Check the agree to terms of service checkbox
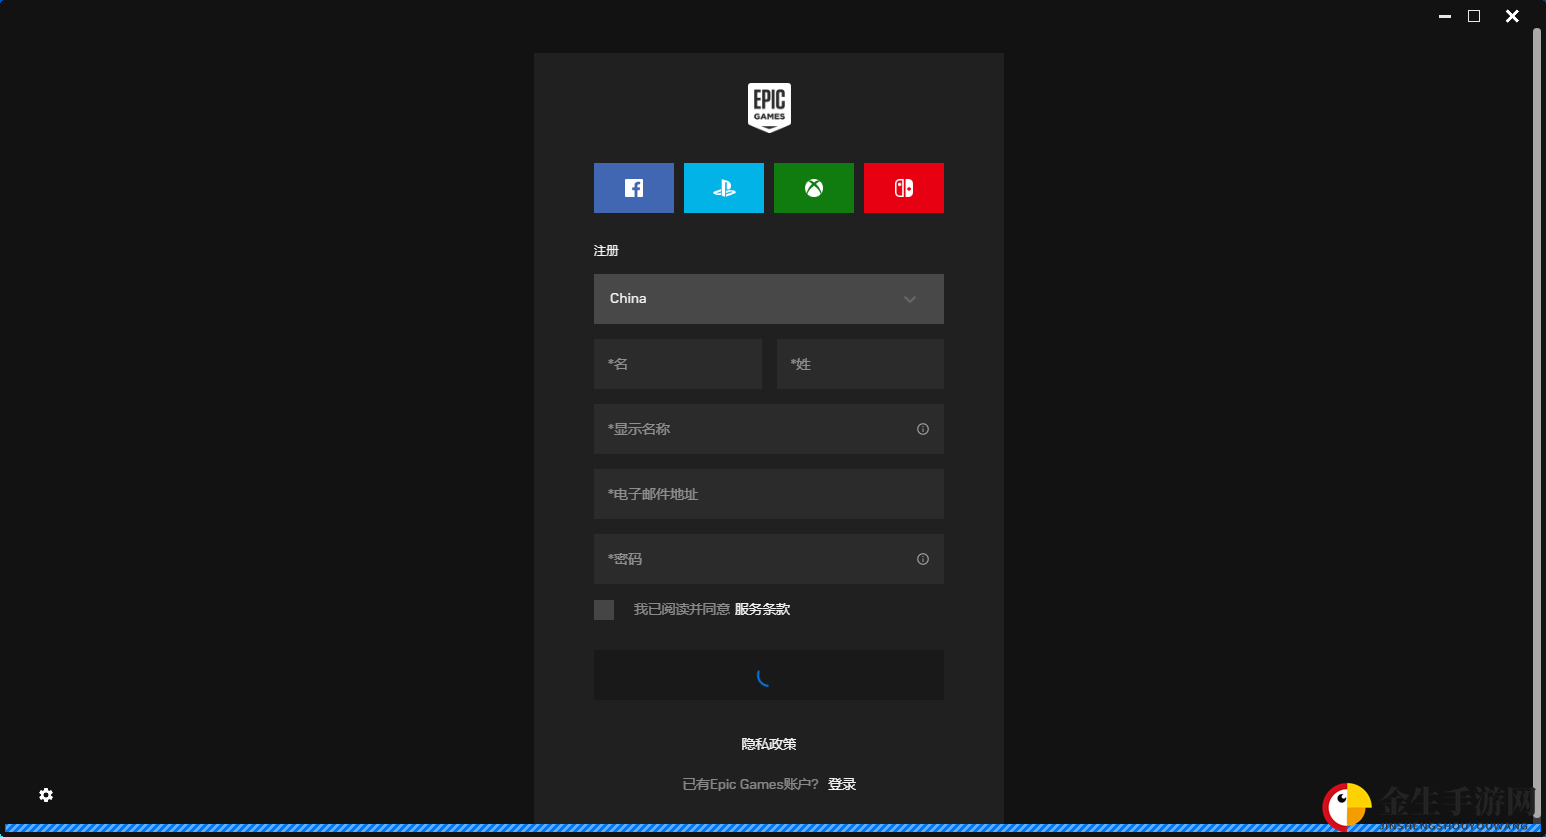Image resolution: width=1546 pixels, height=837 pixels. tap(604, 610)
